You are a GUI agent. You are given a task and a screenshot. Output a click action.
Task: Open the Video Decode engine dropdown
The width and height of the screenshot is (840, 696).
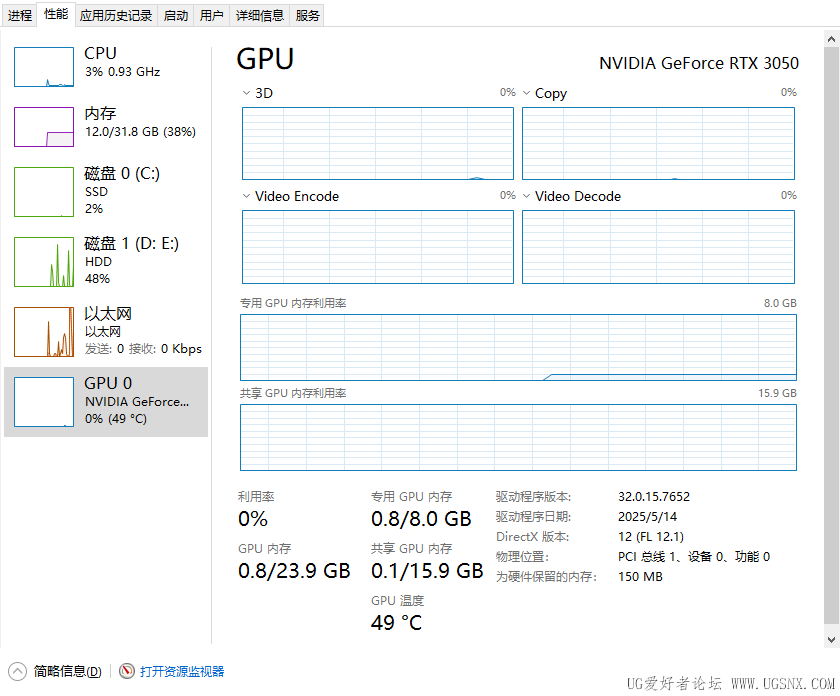[527, 196]
